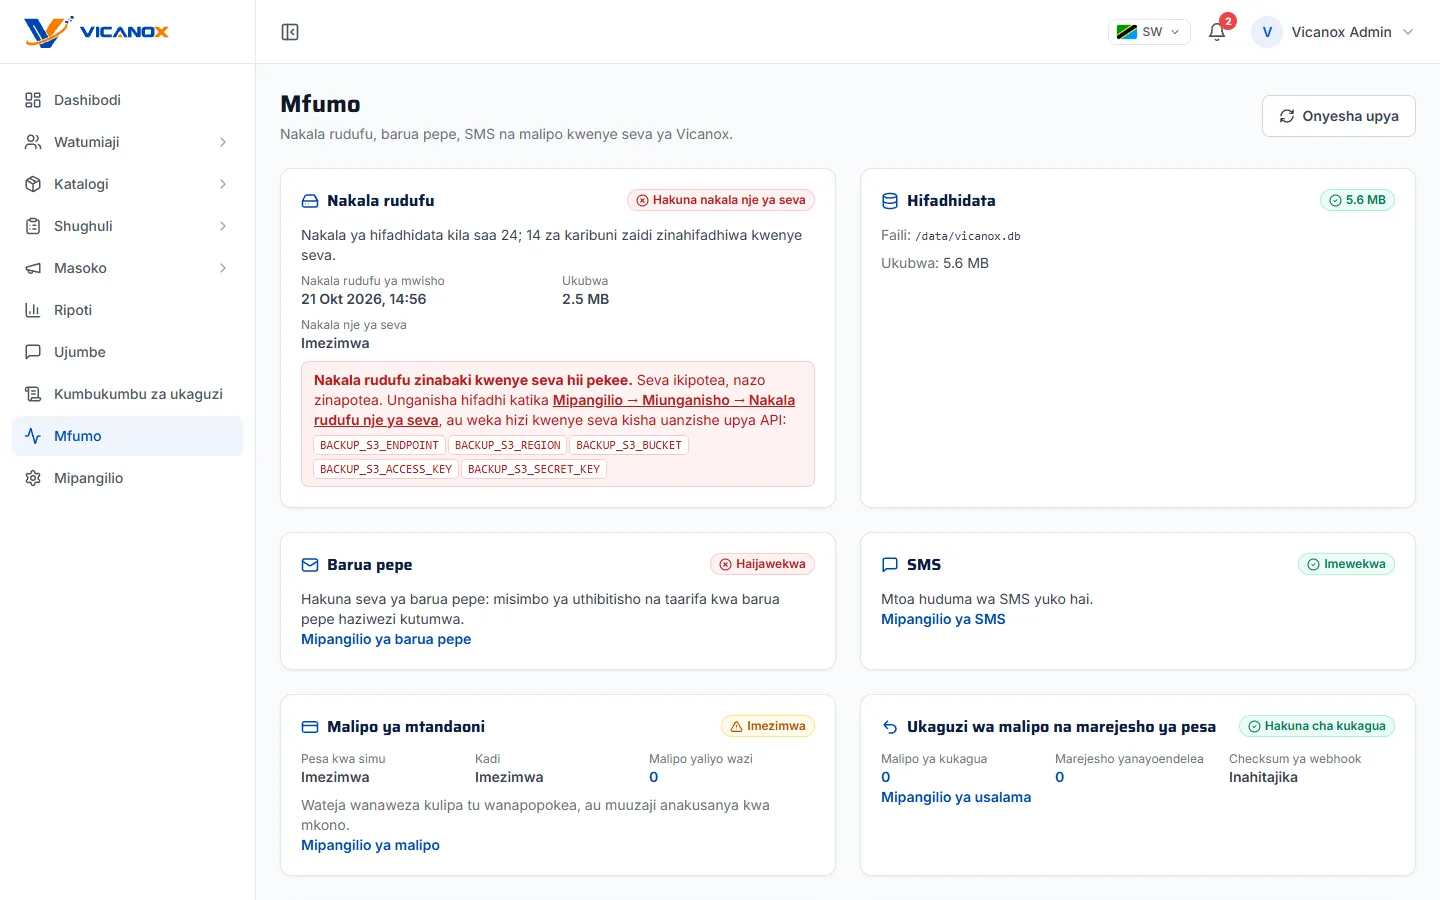The width and height of the screenshot is (1440, 900).
Task: Open the SW language dropdown
Action: (x=1149, y=32)
